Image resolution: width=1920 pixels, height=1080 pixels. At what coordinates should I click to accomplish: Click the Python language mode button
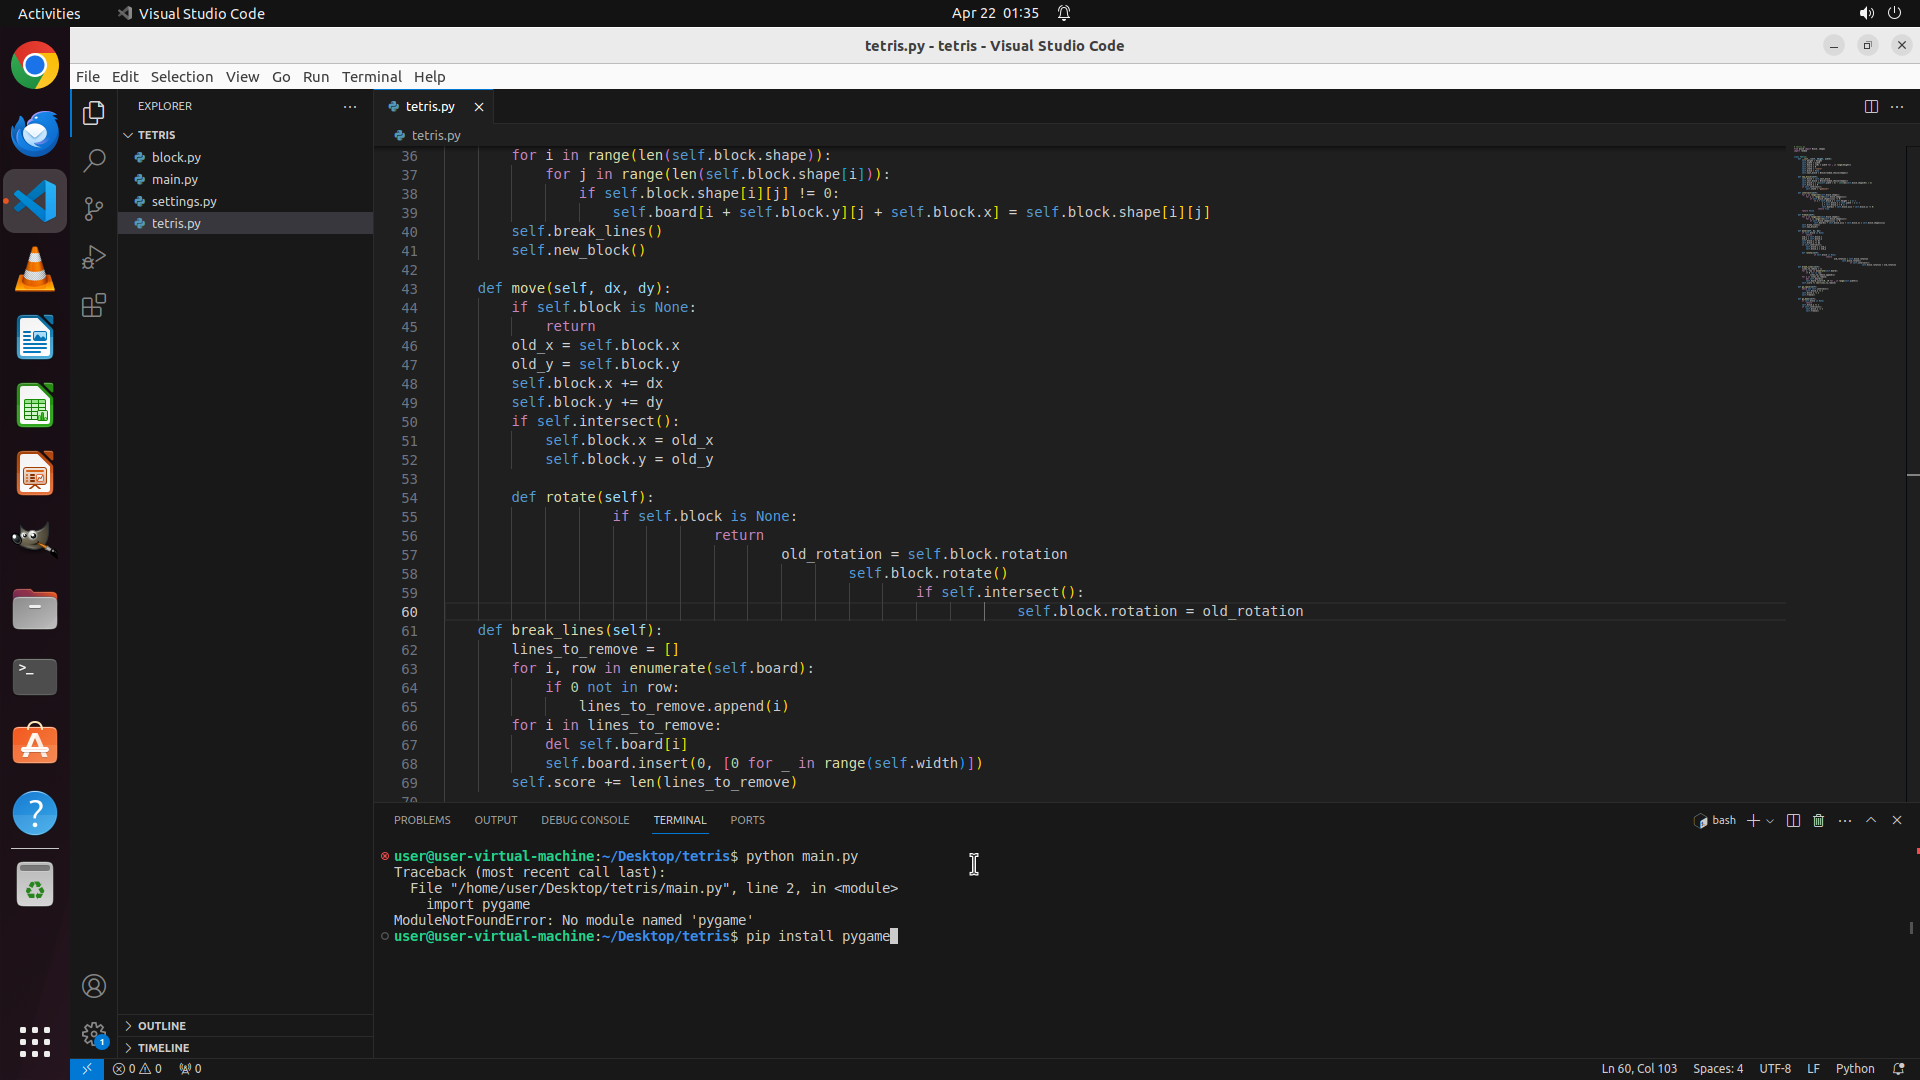pos(1855,1068)
